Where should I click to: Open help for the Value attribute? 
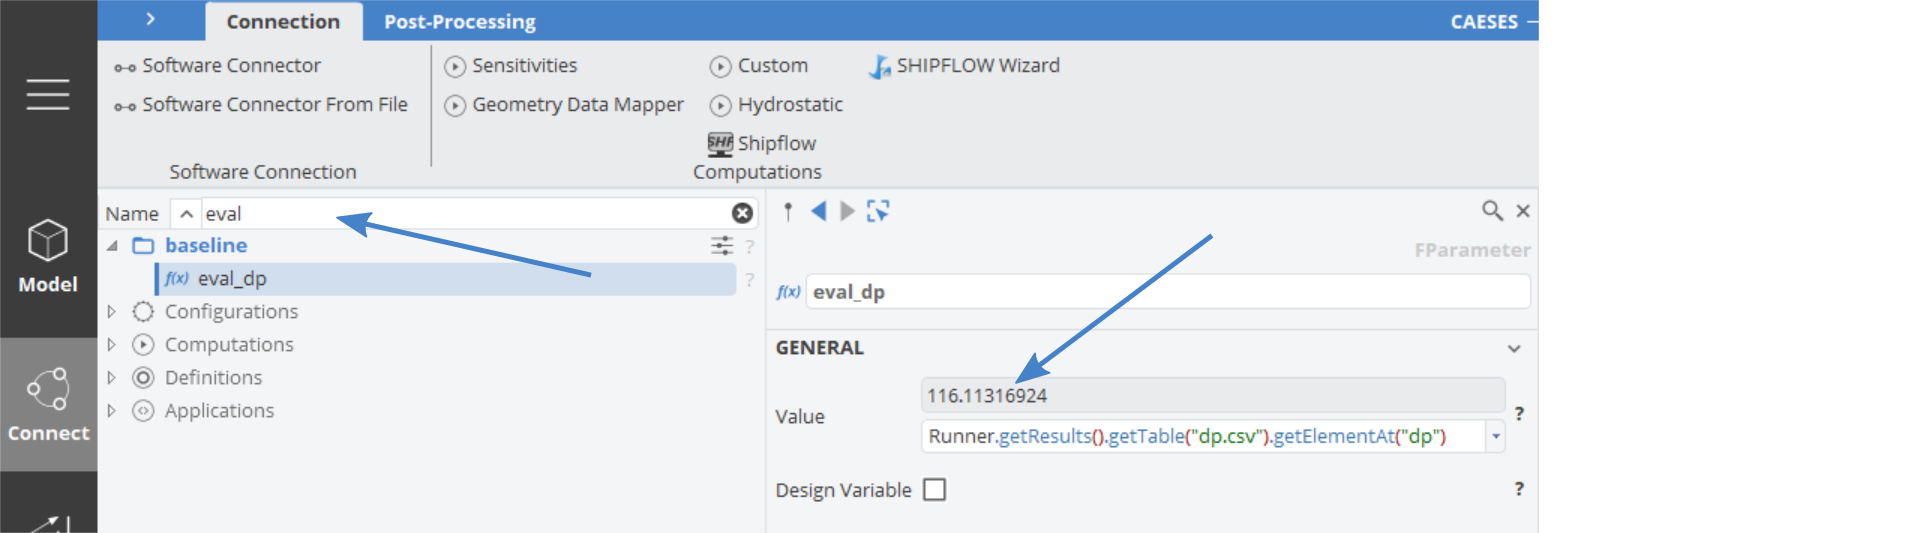tap(1519, 413)
